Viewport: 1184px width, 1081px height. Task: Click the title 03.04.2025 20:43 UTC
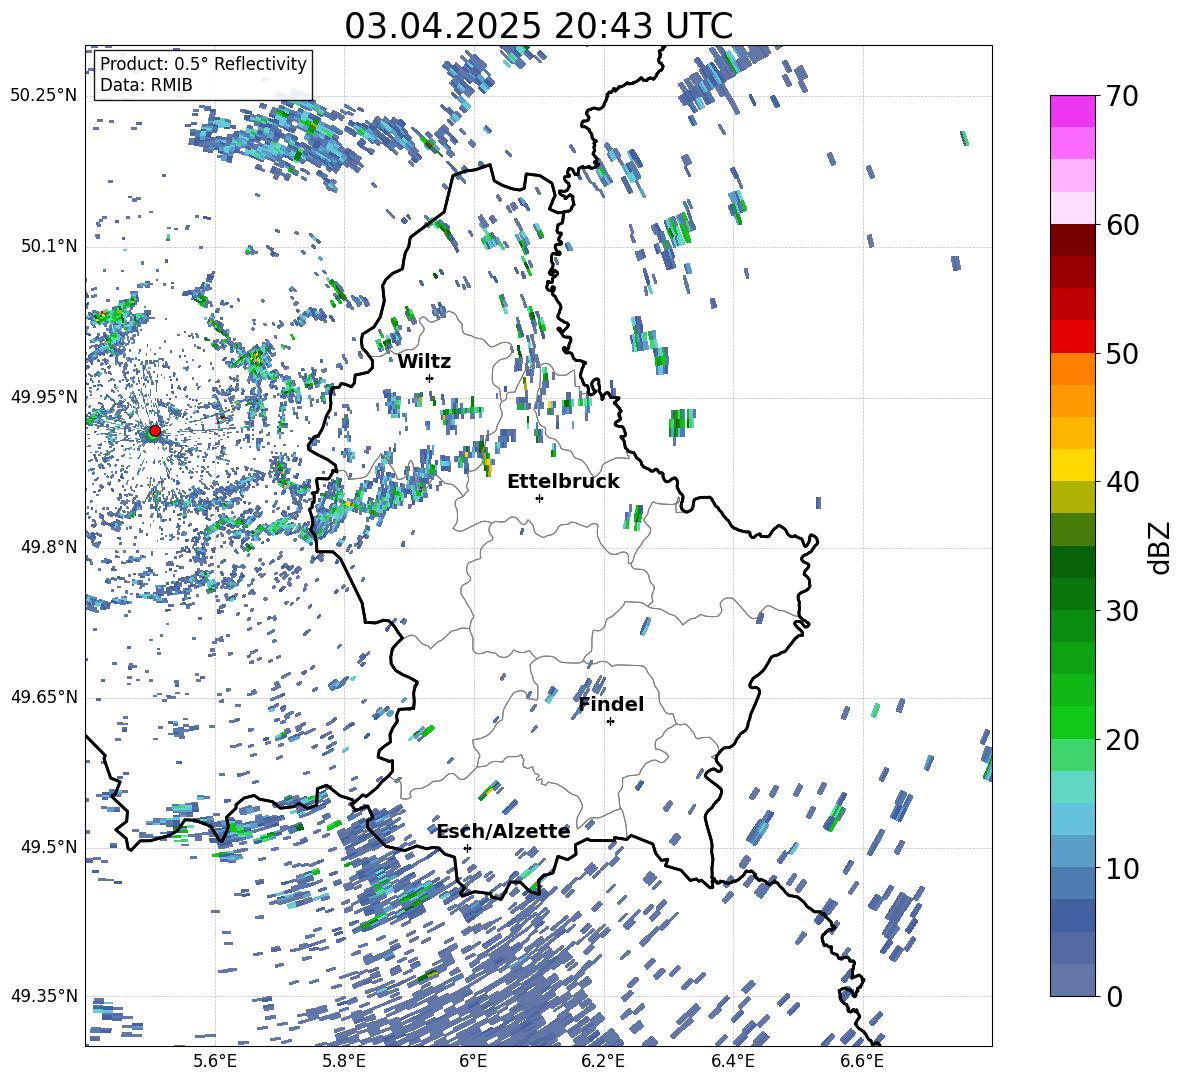click(x=539, y=26)
